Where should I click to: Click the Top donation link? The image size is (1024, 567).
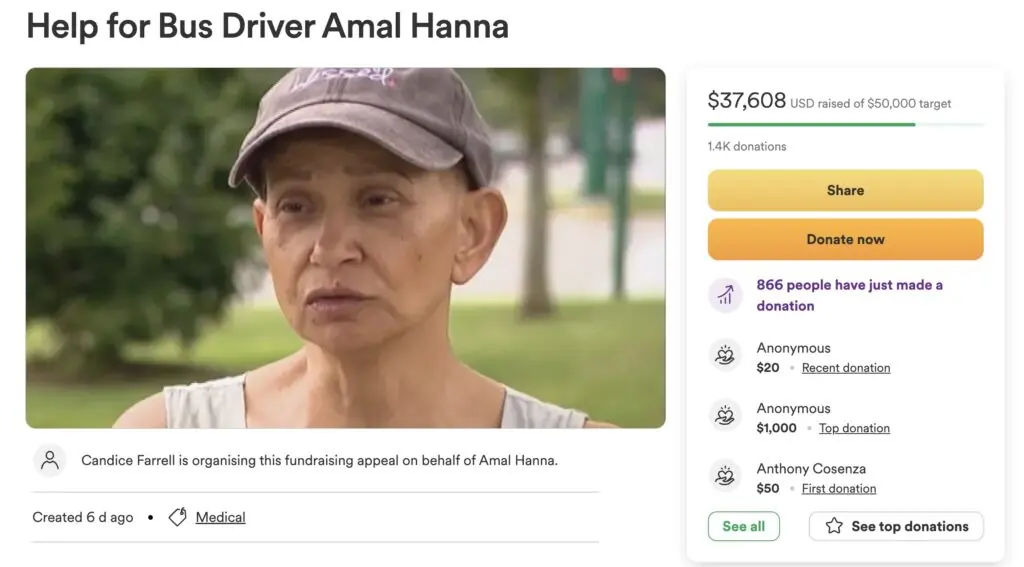pos(854,428)
